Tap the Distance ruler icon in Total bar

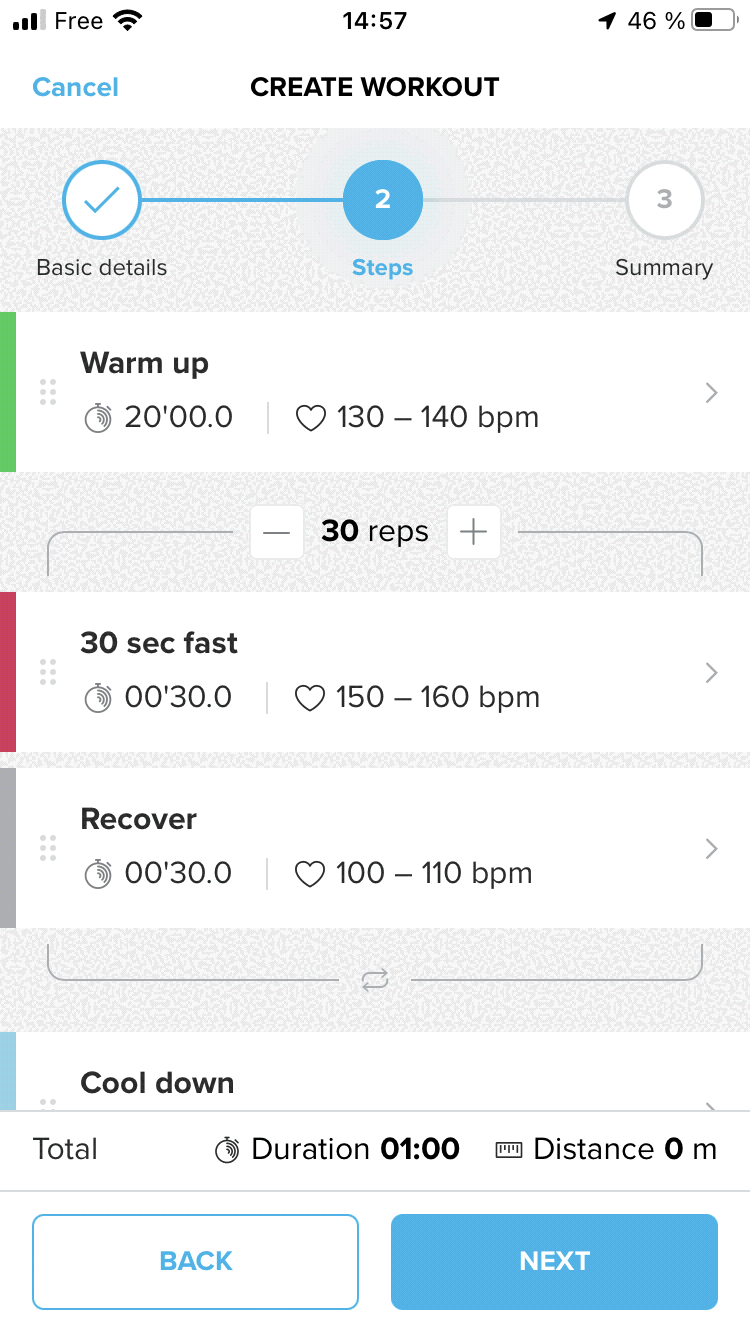[509, 1150]
